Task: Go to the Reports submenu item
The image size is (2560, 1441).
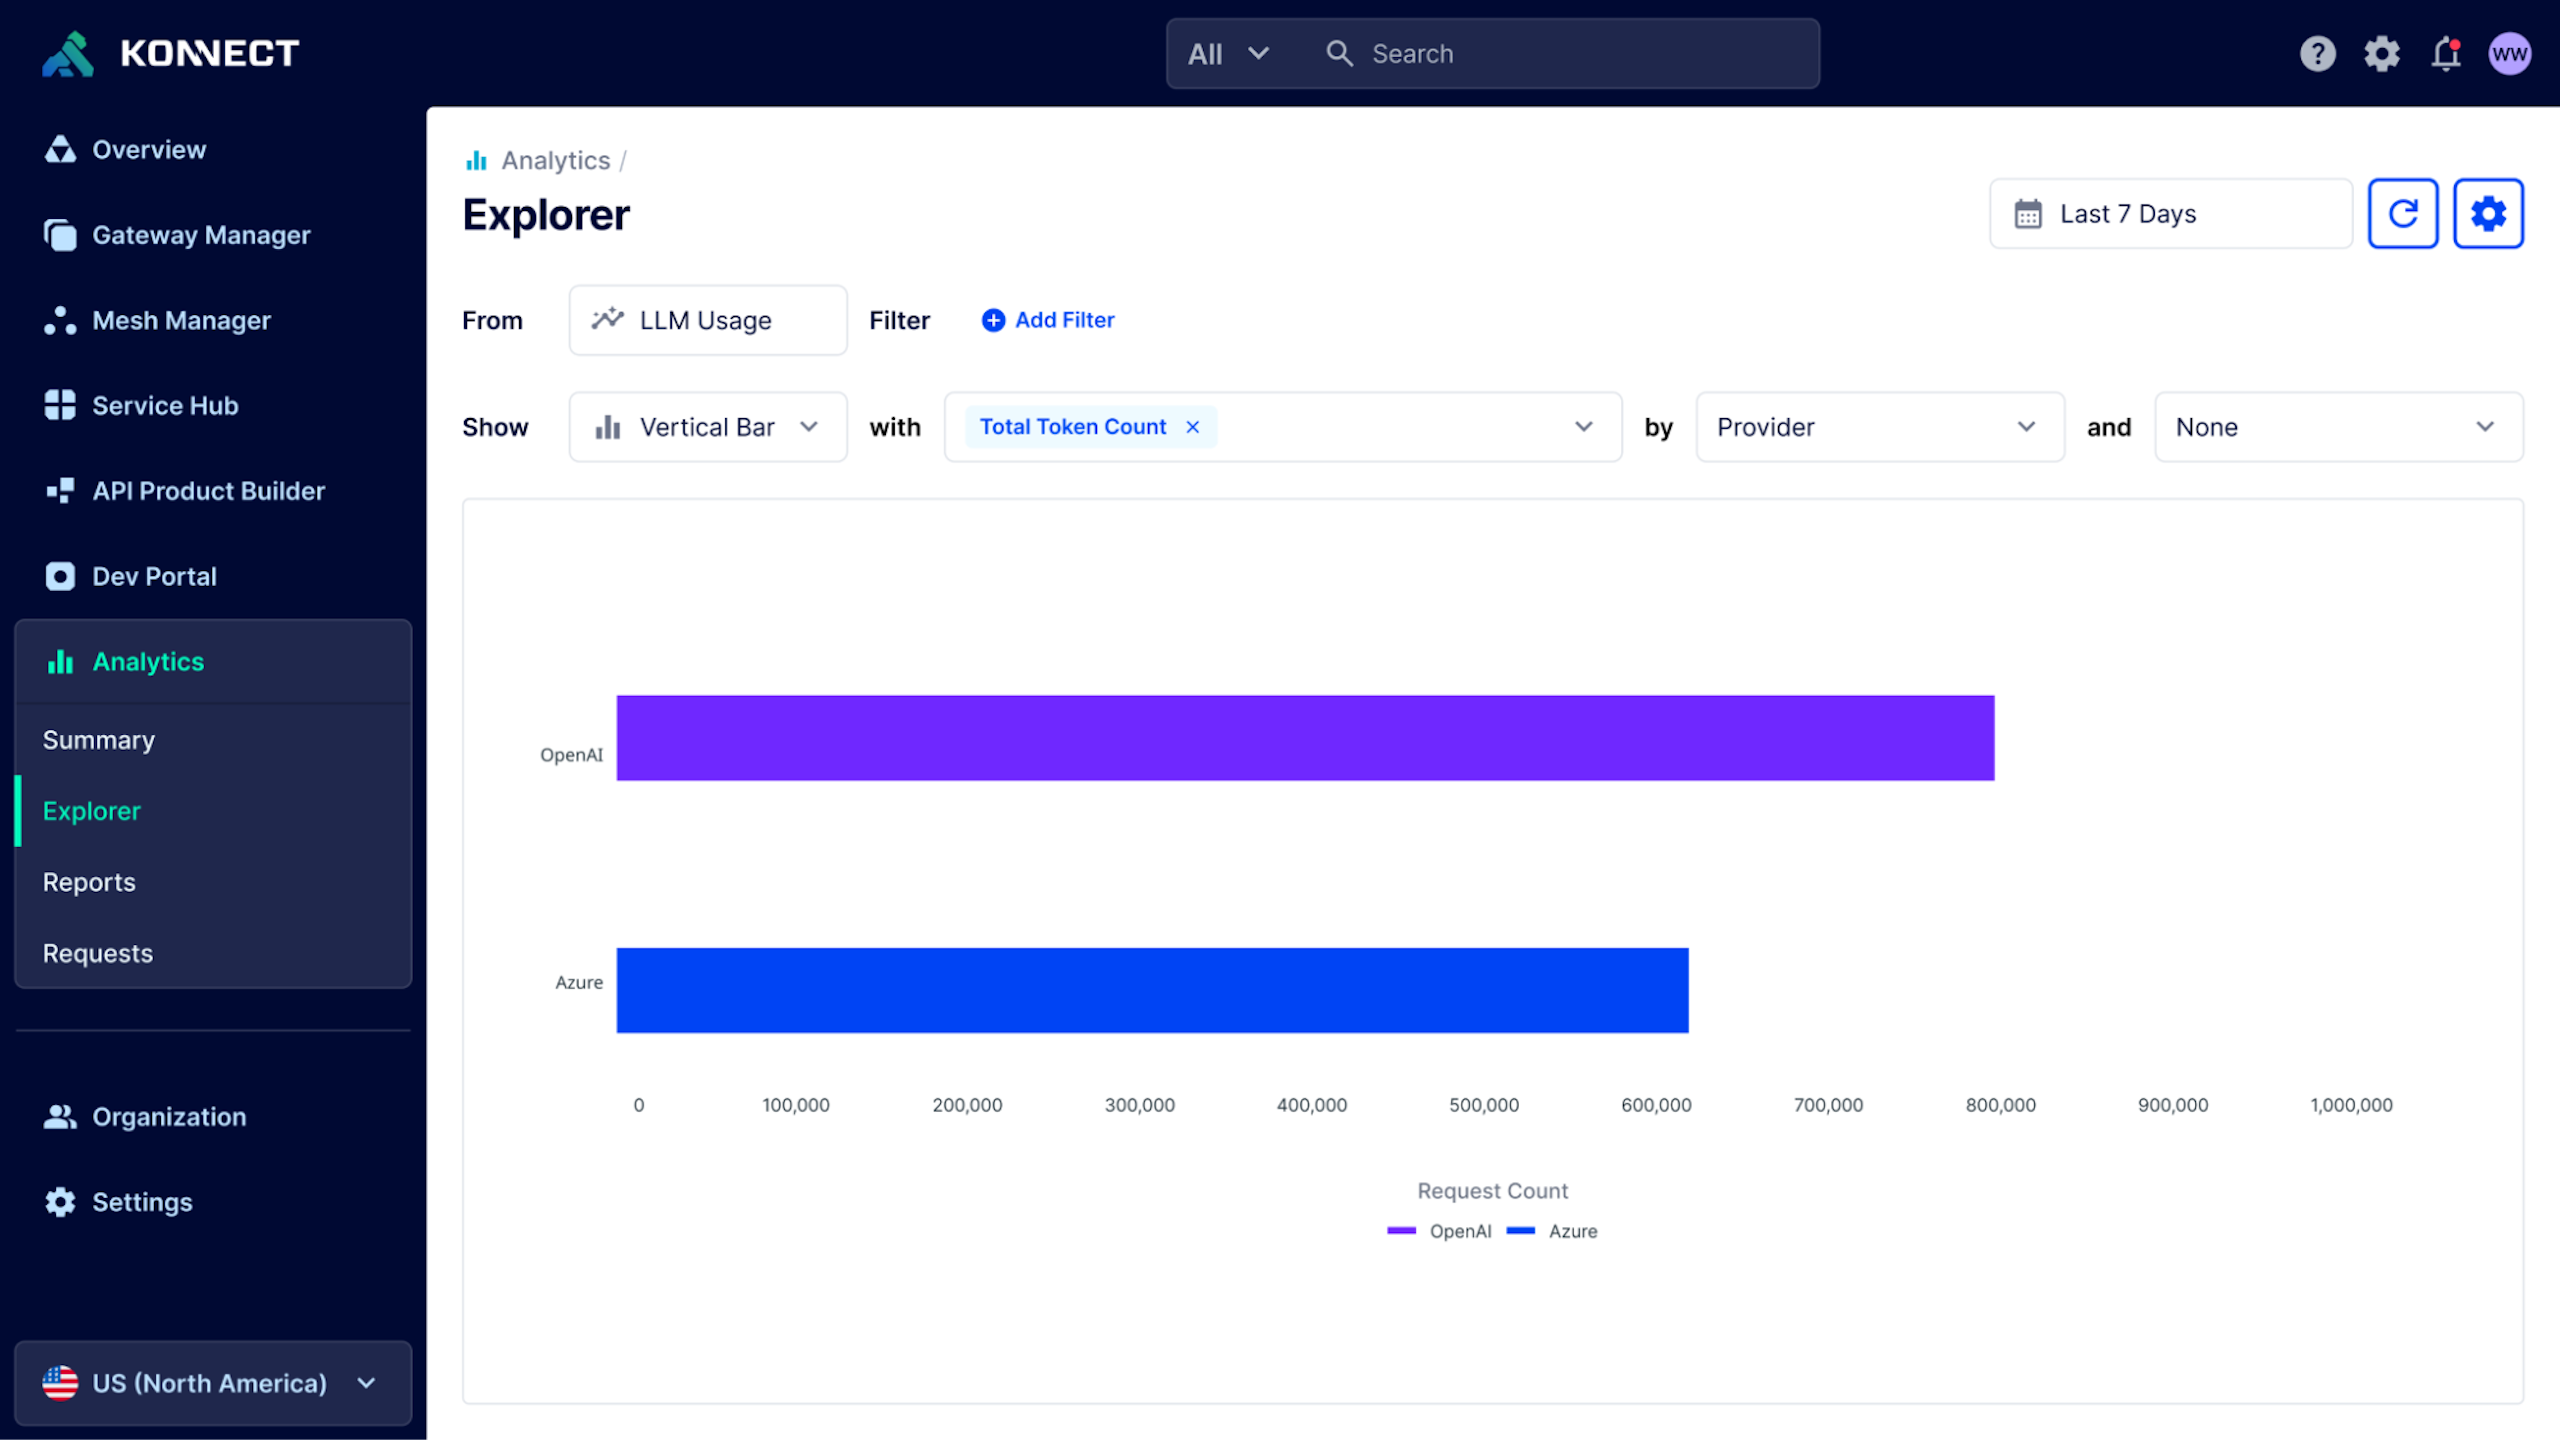Action: [89, 882]
